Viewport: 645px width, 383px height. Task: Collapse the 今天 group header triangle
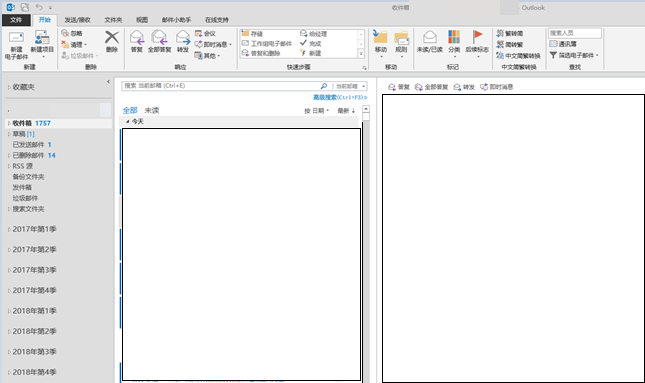[128, 121]
